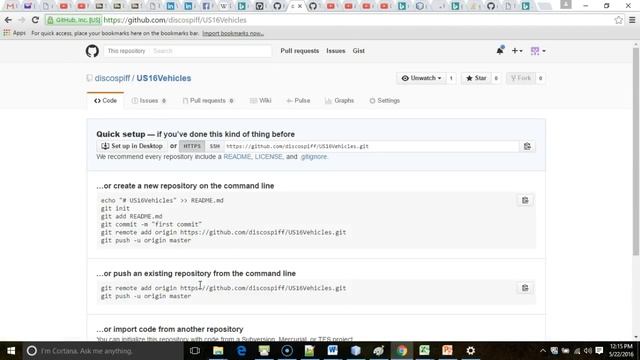
Task: Click the page vertical scrollbar
Action: coord(636,151)
